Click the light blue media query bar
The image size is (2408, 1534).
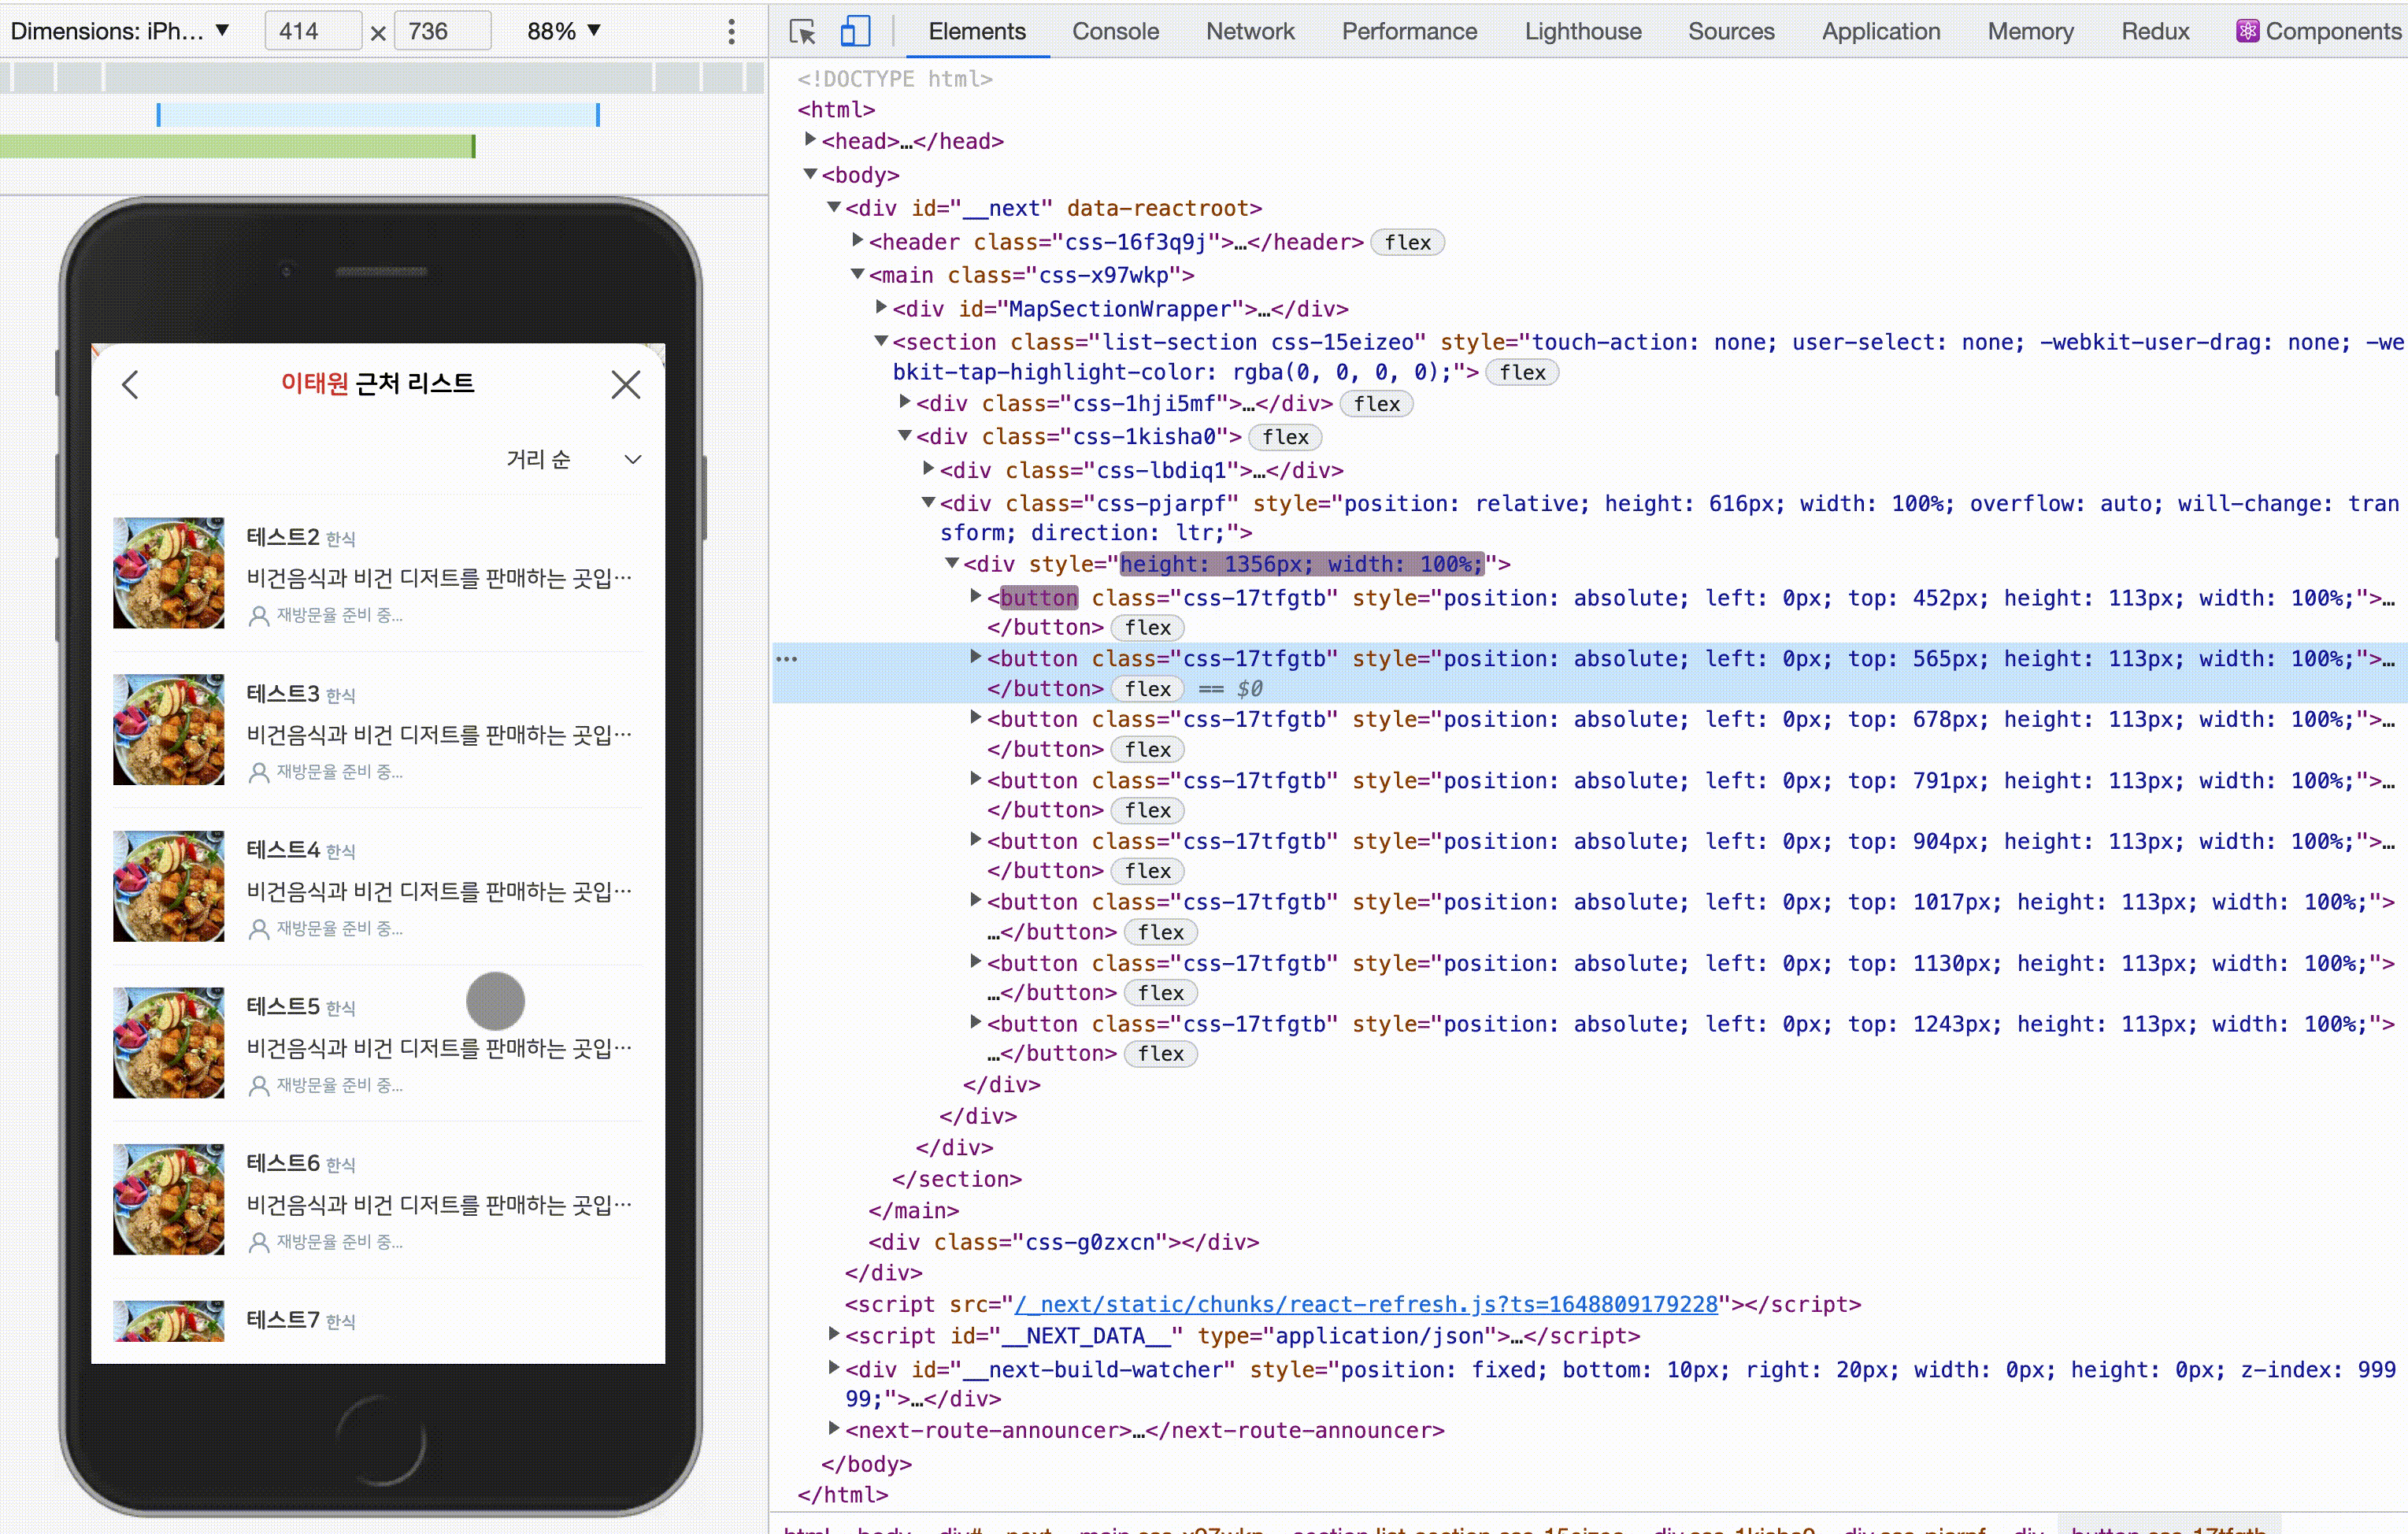[378, 115]
